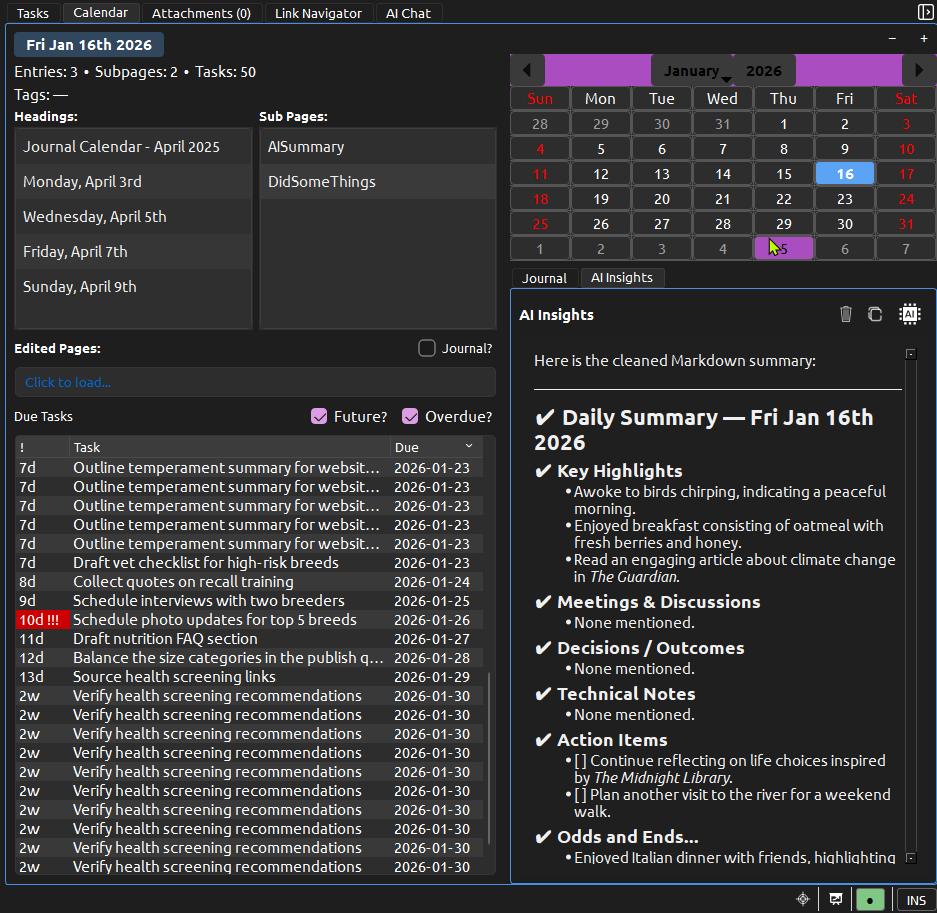Screen dimensions: 937x913
Task: Click the 'Click to load...' edited pages link
Action: (x=68, y=382)
